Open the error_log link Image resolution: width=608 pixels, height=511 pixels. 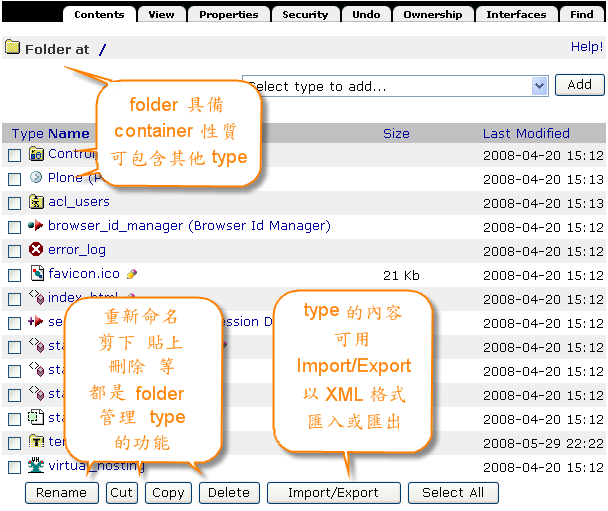click(77, 250)
